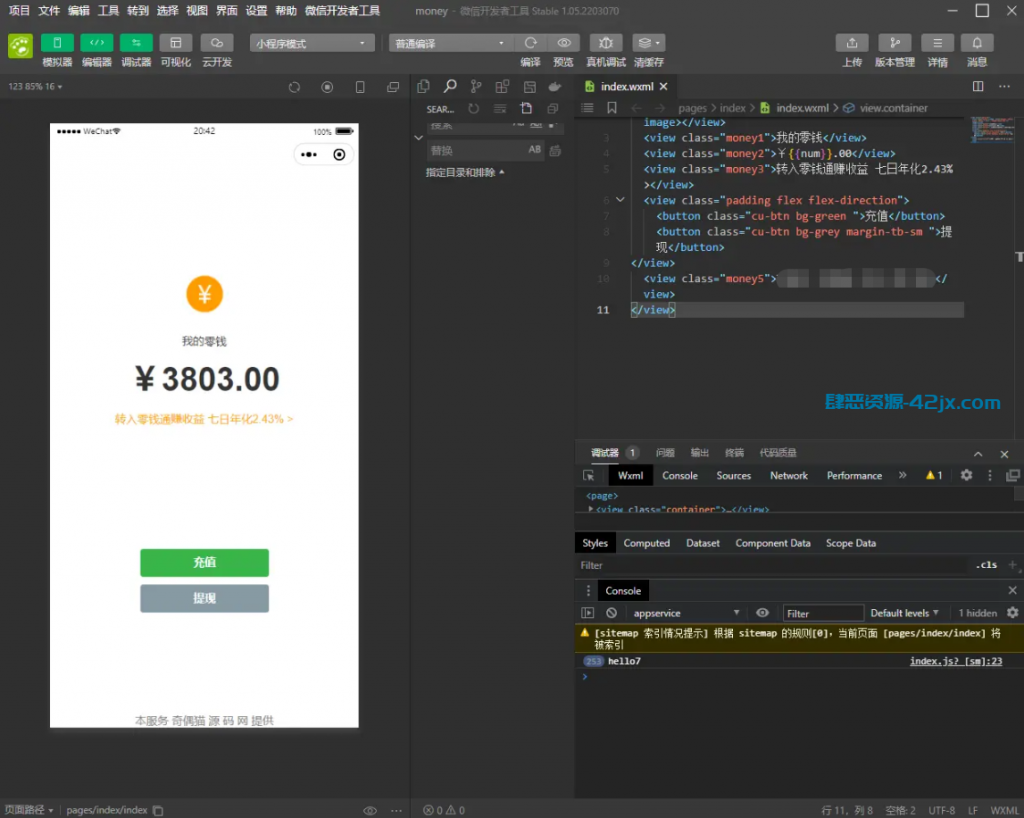
Task: Tap the 转入零钱通赚收益 link
Action: (x=204, y=419)
